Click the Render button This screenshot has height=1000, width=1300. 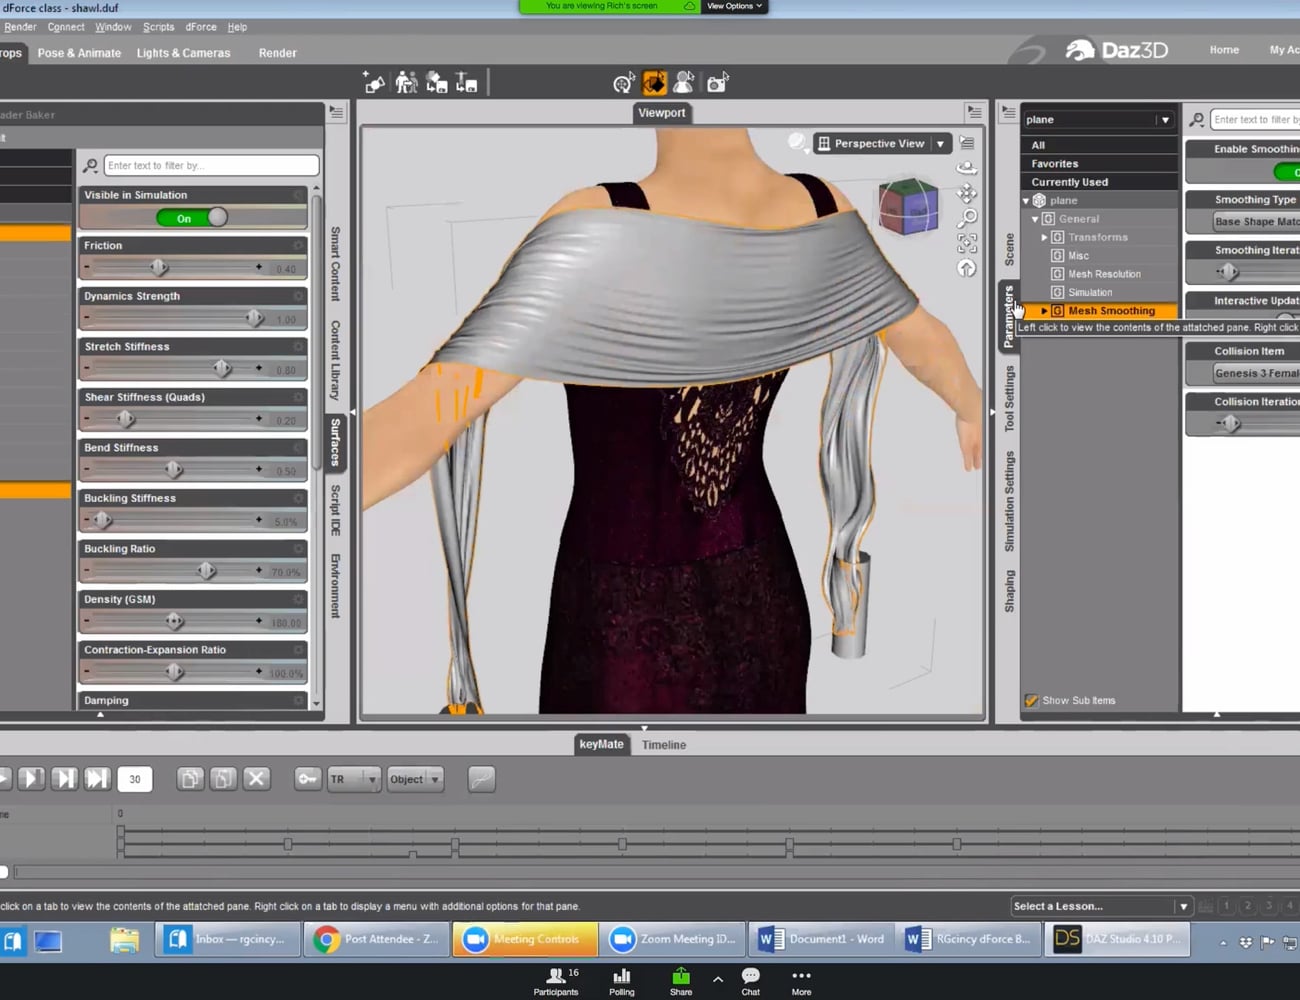coord(277,53)
